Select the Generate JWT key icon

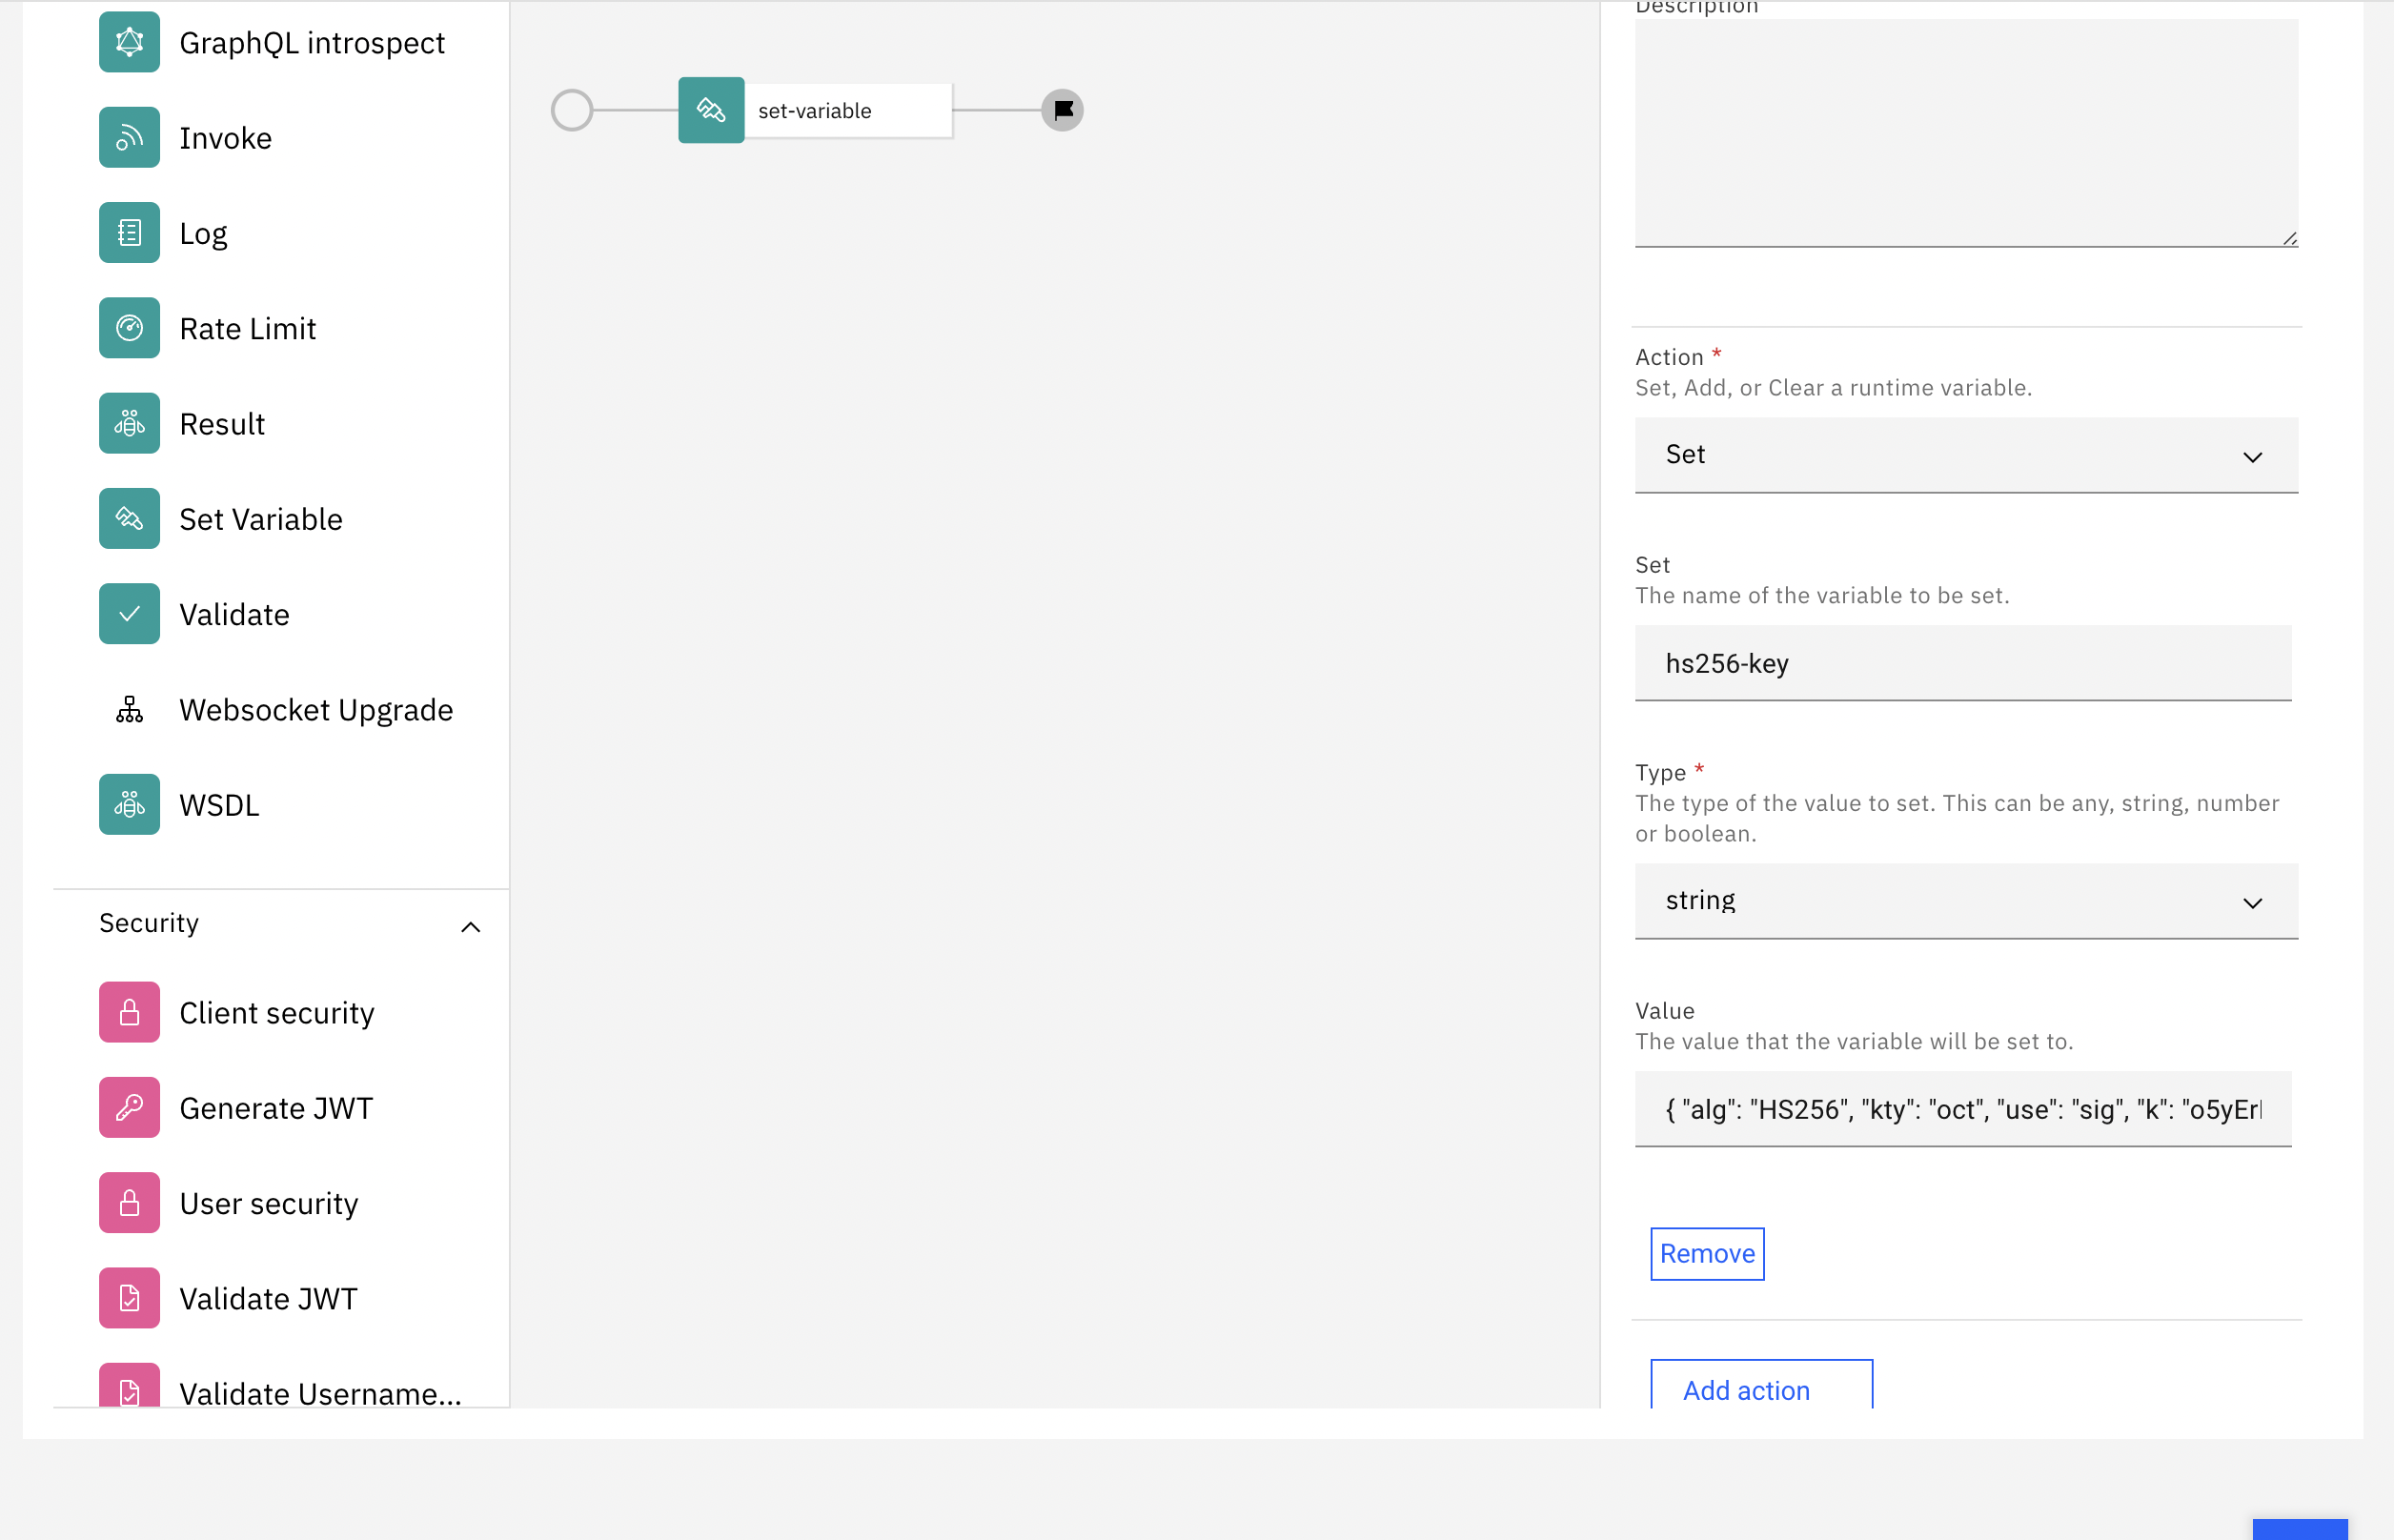pyautogui.click(x=129, y=1108)
